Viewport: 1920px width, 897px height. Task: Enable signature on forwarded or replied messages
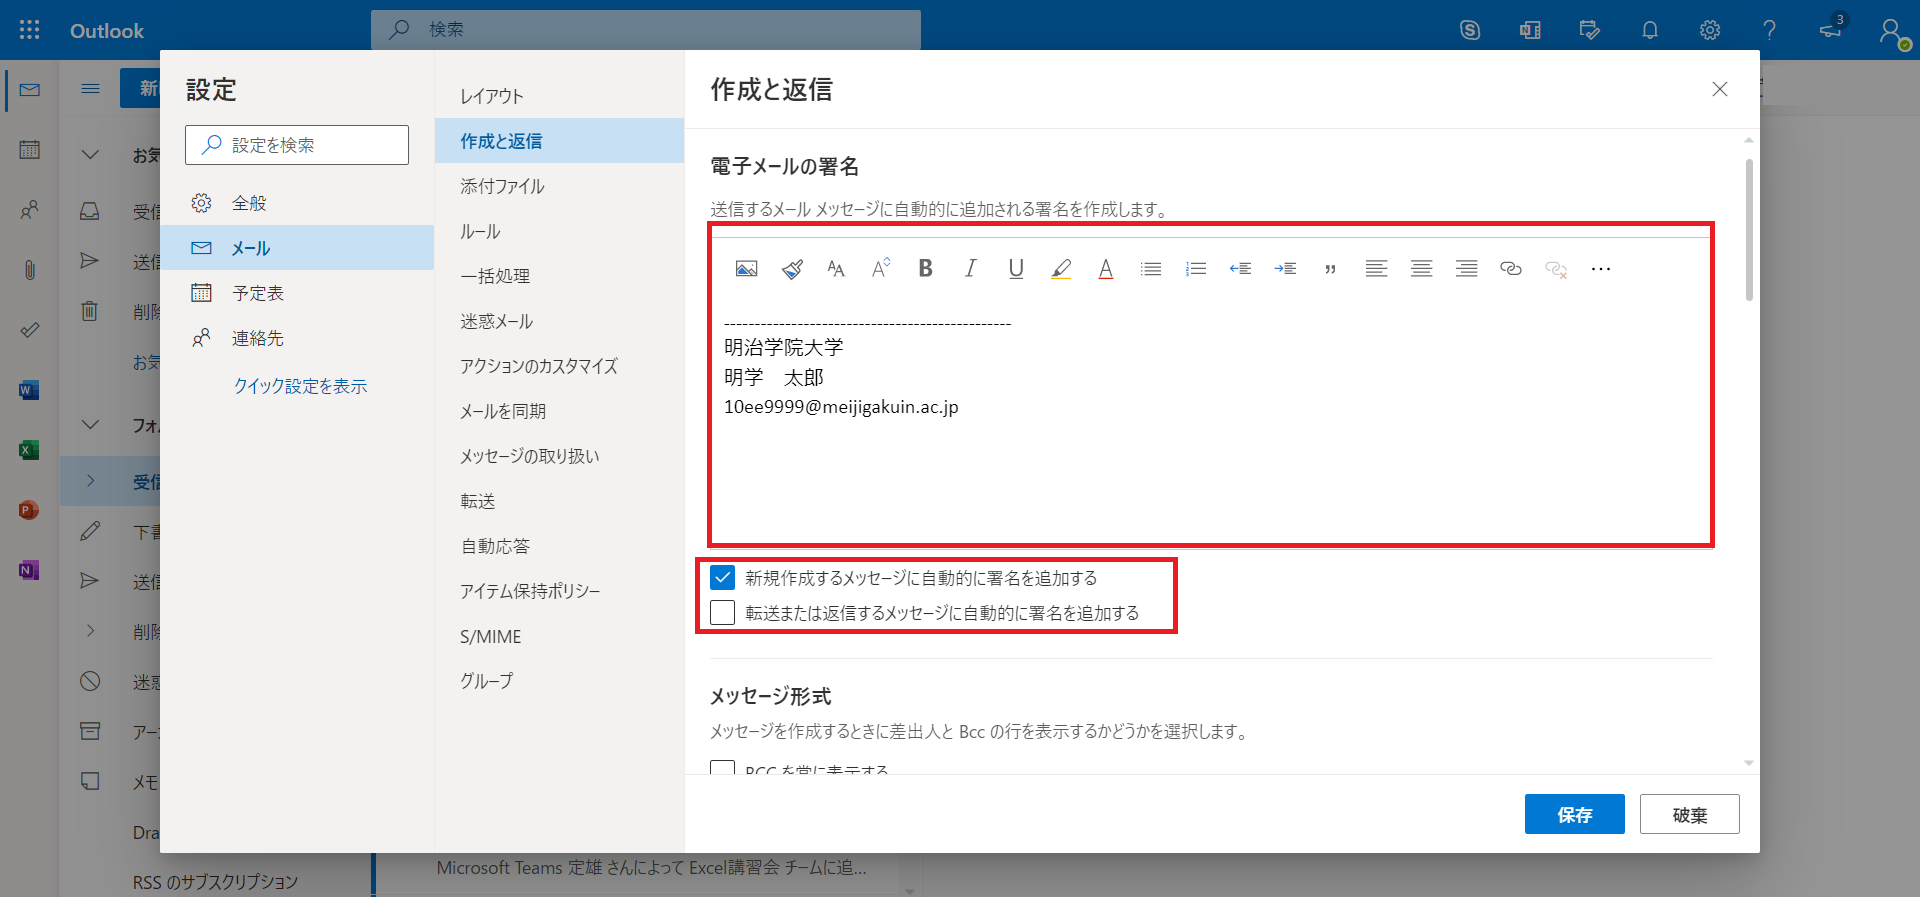(722, 613)
